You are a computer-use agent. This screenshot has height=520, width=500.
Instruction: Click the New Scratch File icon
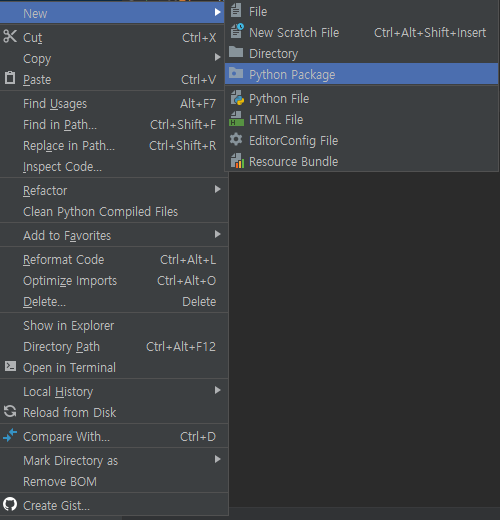237,31
